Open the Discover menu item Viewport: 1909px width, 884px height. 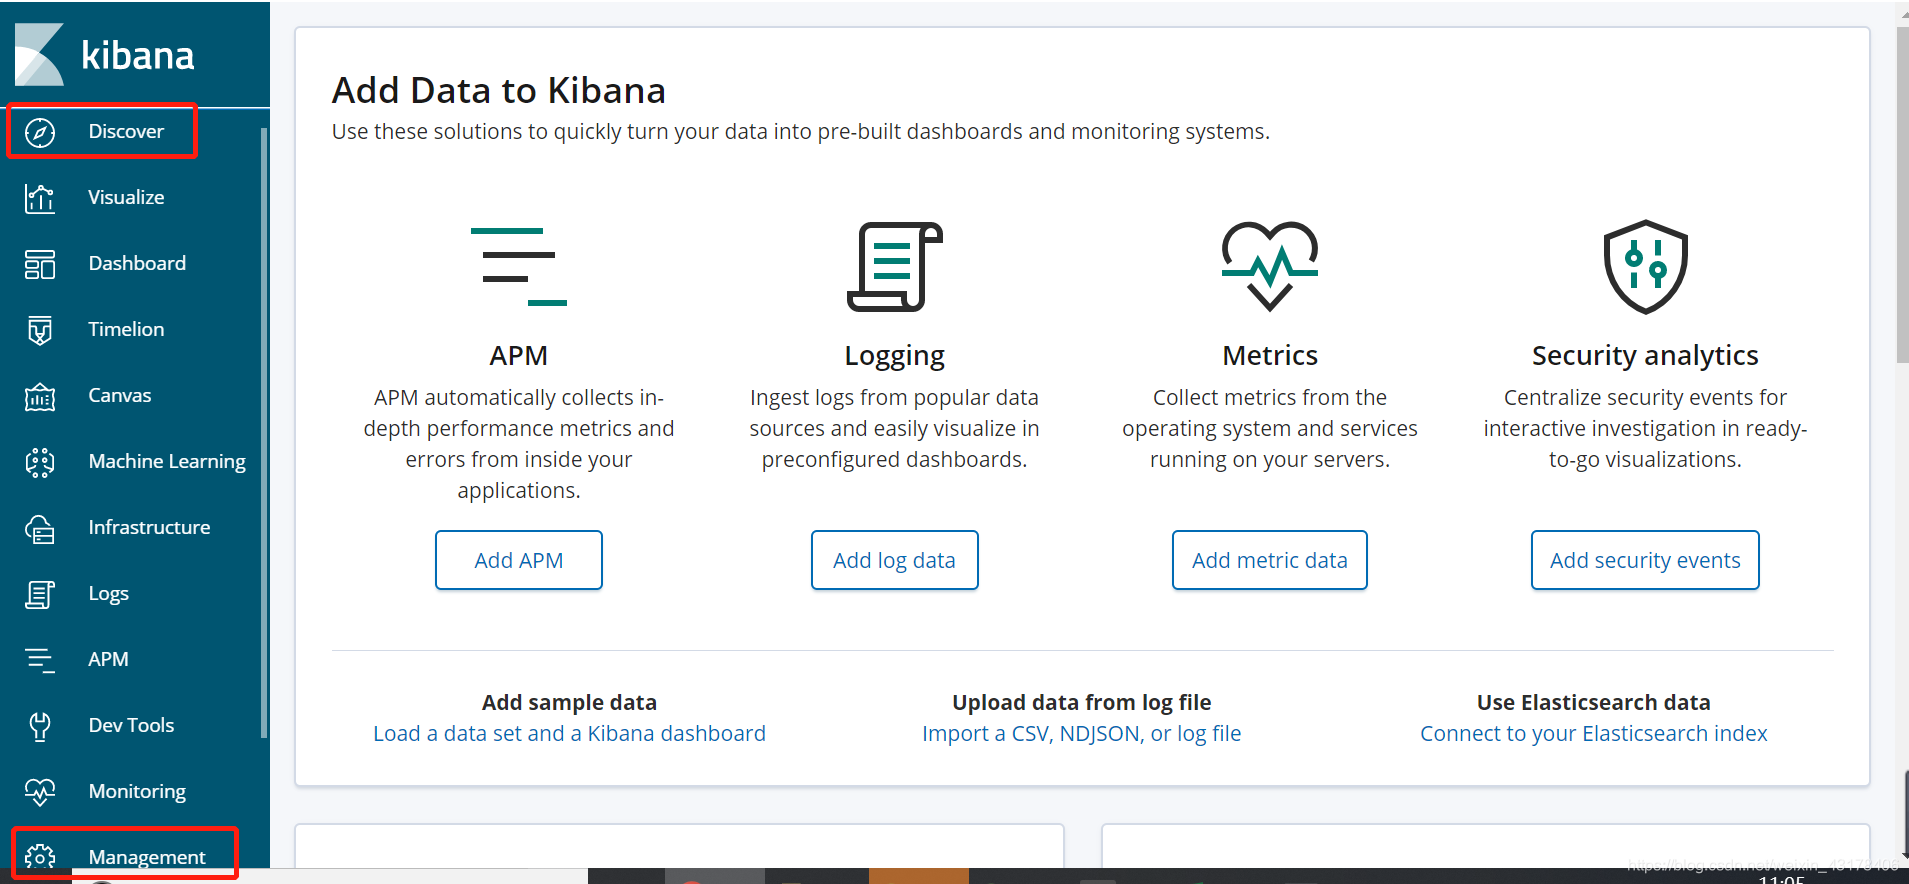[x=126, y=131]
